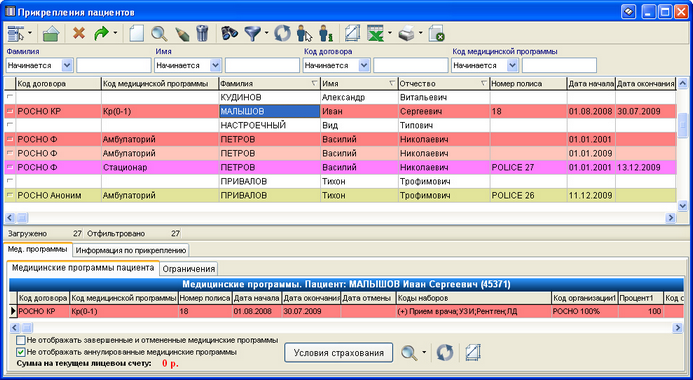
Task: Open search with binoculars icon
Action: coord(229,33)
